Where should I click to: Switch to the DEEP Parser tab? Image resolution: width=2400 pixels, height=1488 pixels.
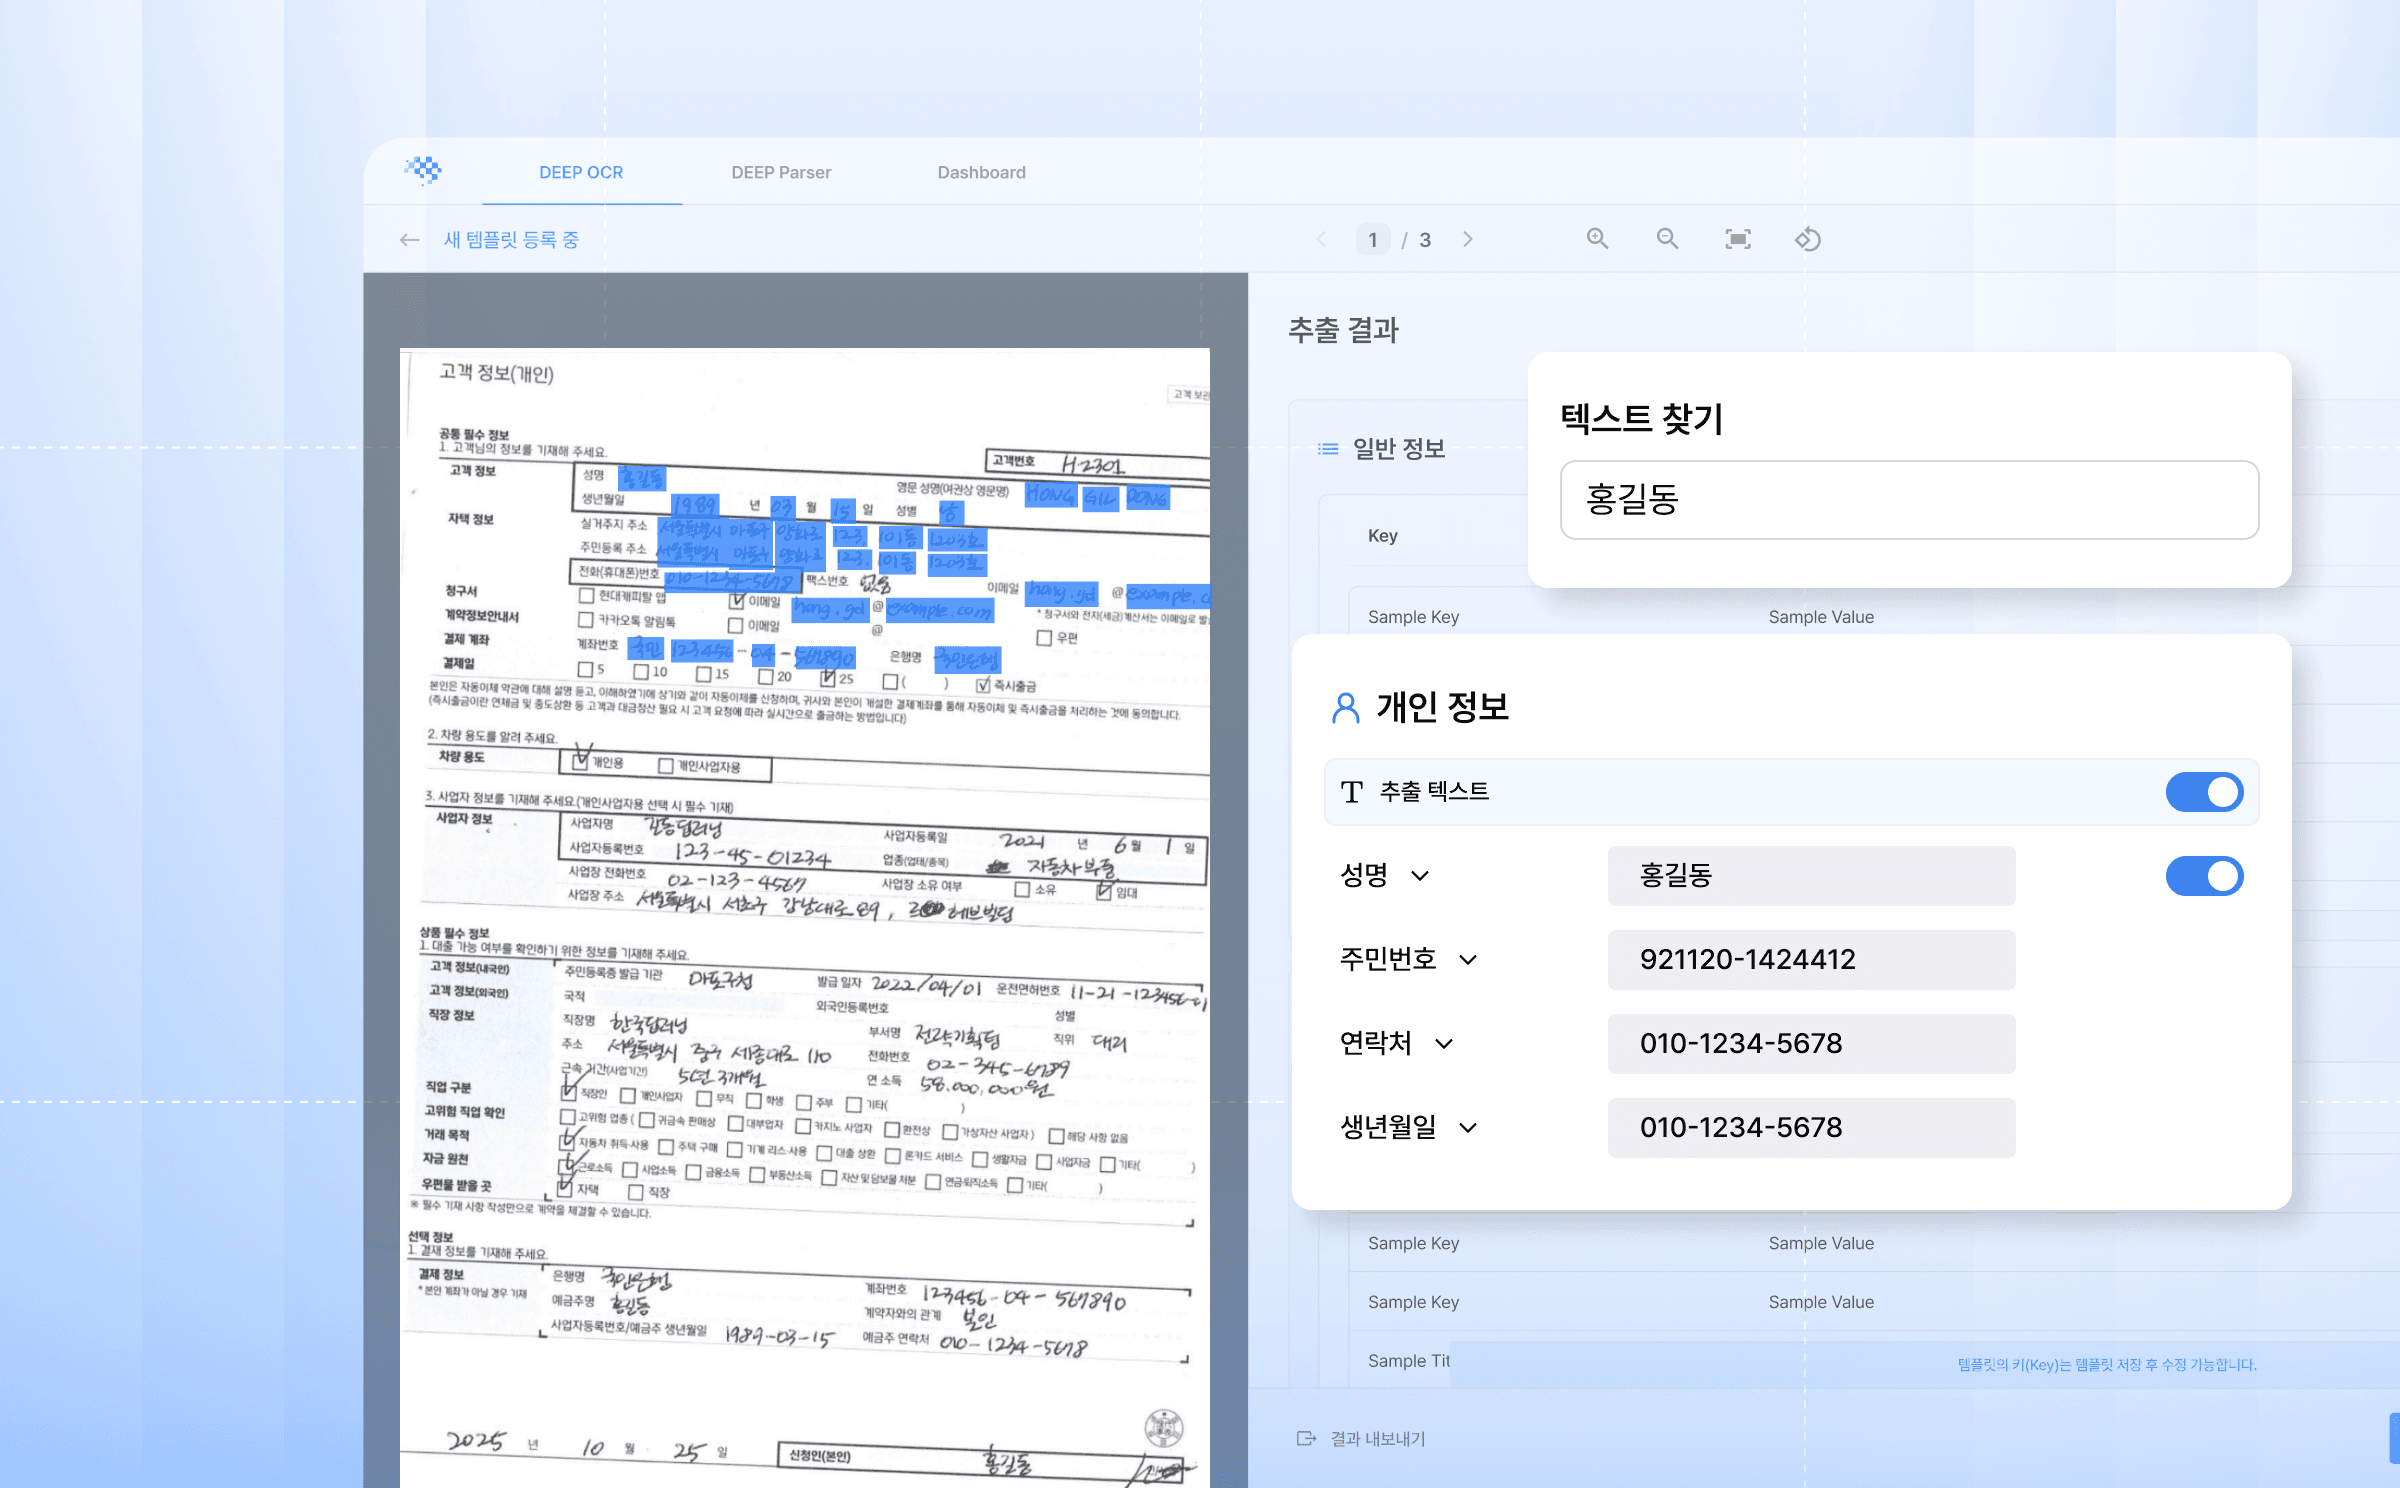[x=781, y=172]
